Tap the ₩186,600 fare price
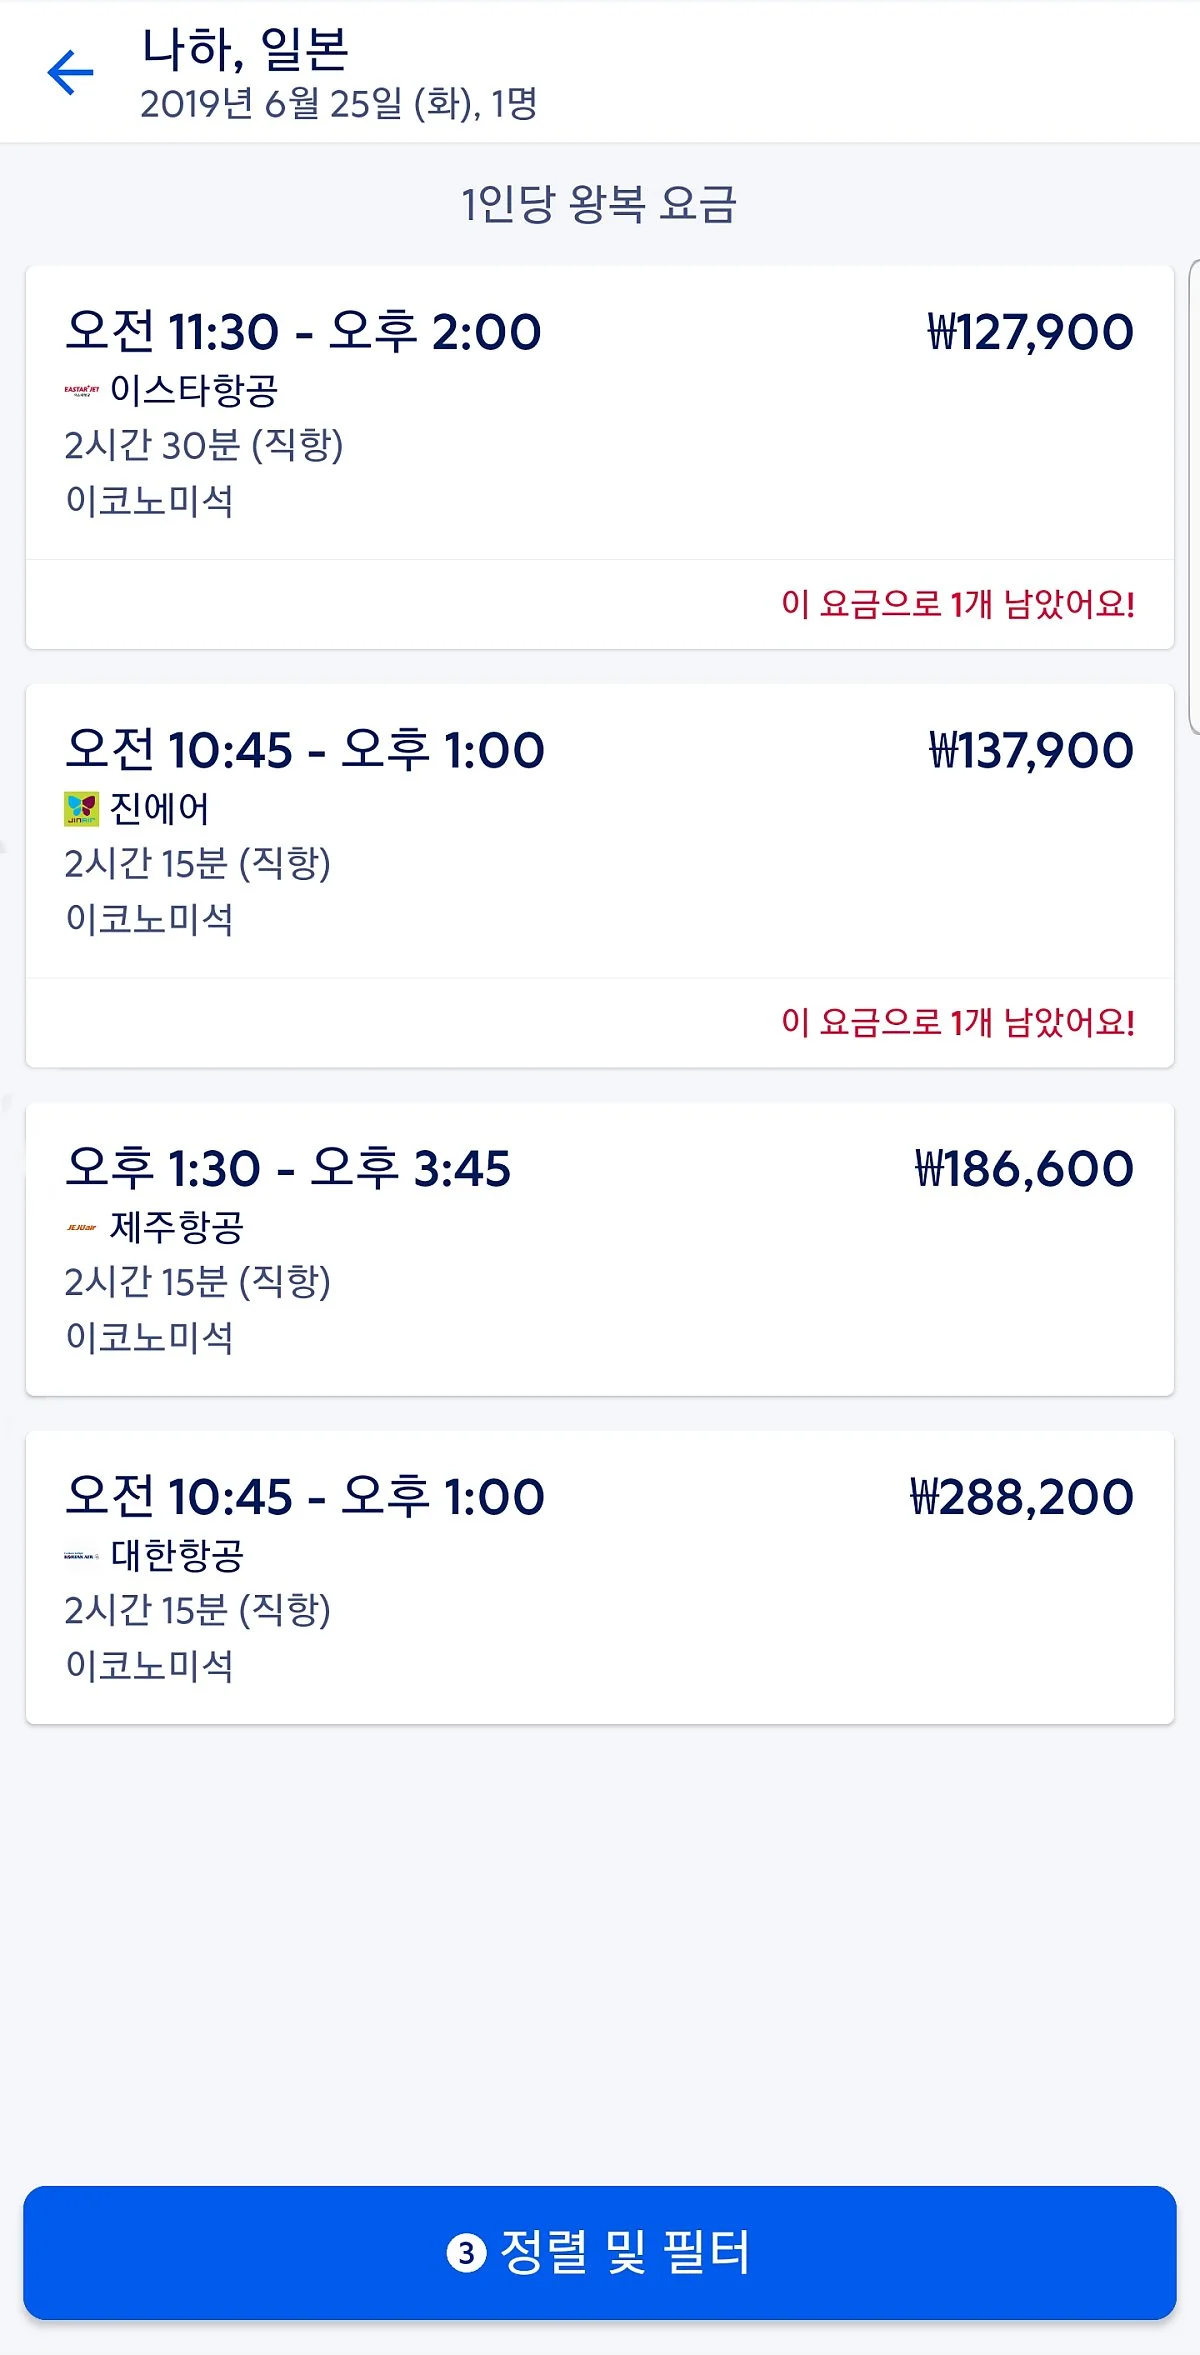 tap(1024, 1168)
